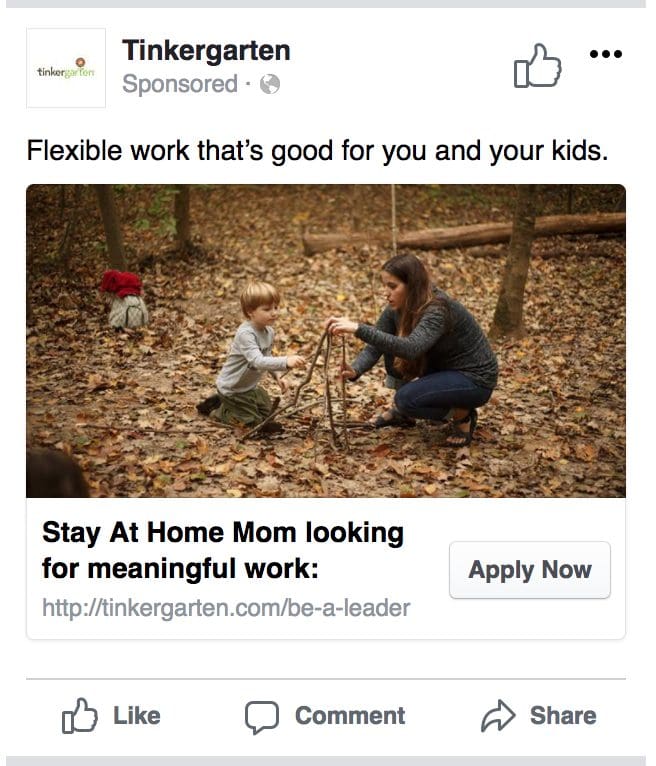Open the three-dot post options menu
The image size is (656, 766).
(x=606, y=54)
